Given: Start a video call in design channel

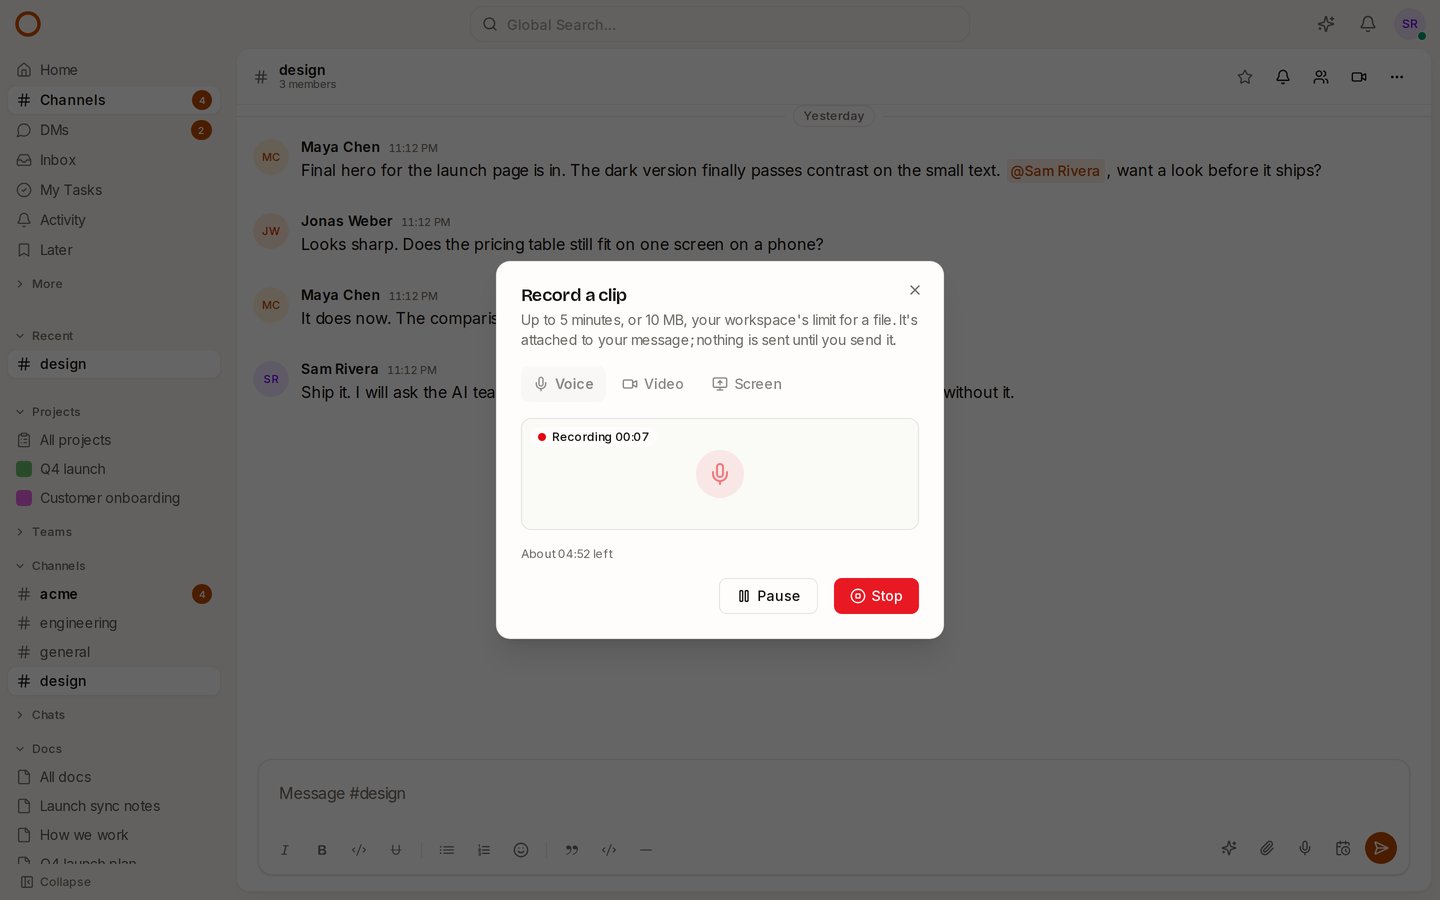Looking at the screenshot, I should 1359,77.
